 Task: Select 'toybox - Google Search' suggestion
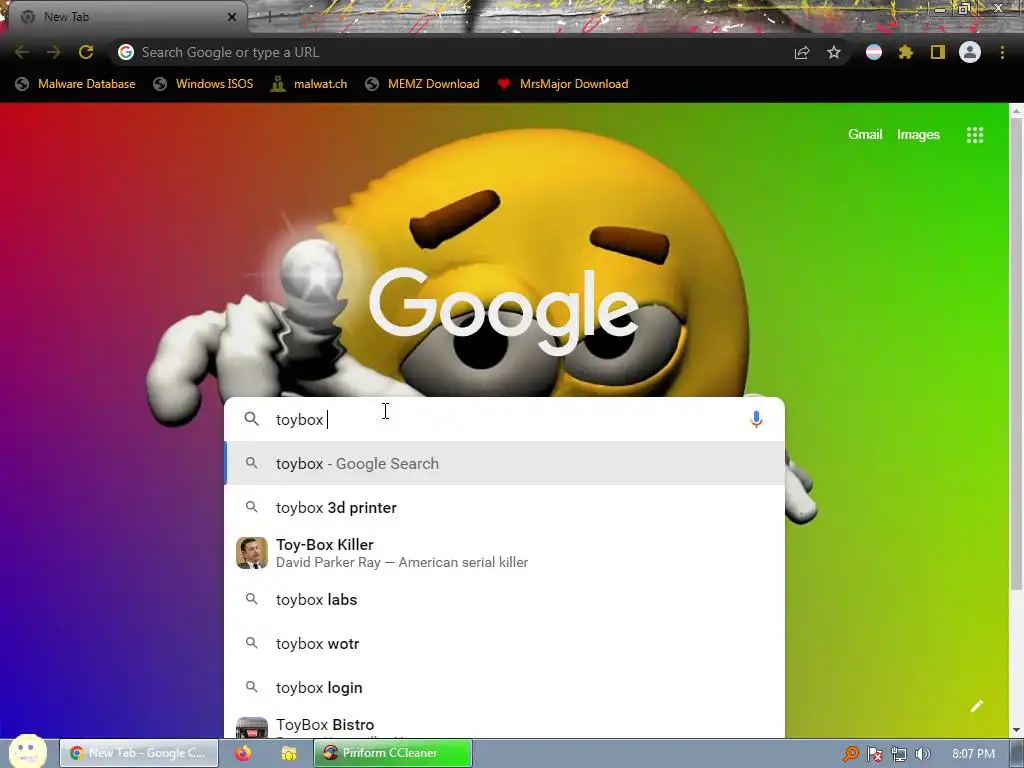(504, 464)
